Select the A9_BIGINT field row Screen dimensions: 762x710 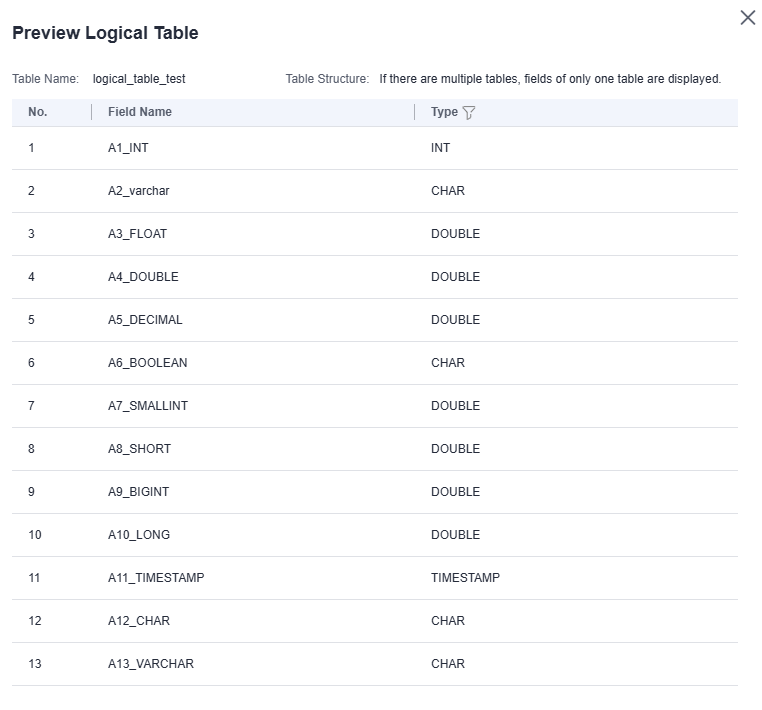pos(140,492)
